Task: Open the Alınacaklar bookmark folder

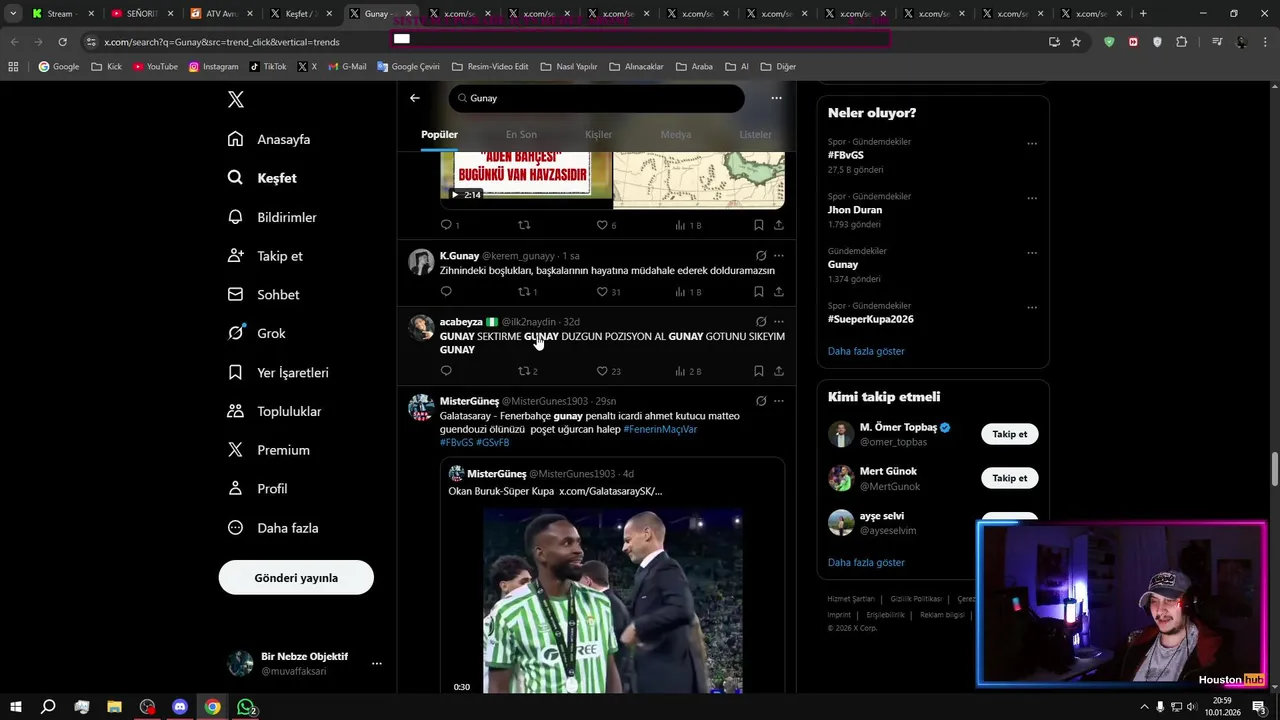Action: pyautogui.click(x=636, y=66)
